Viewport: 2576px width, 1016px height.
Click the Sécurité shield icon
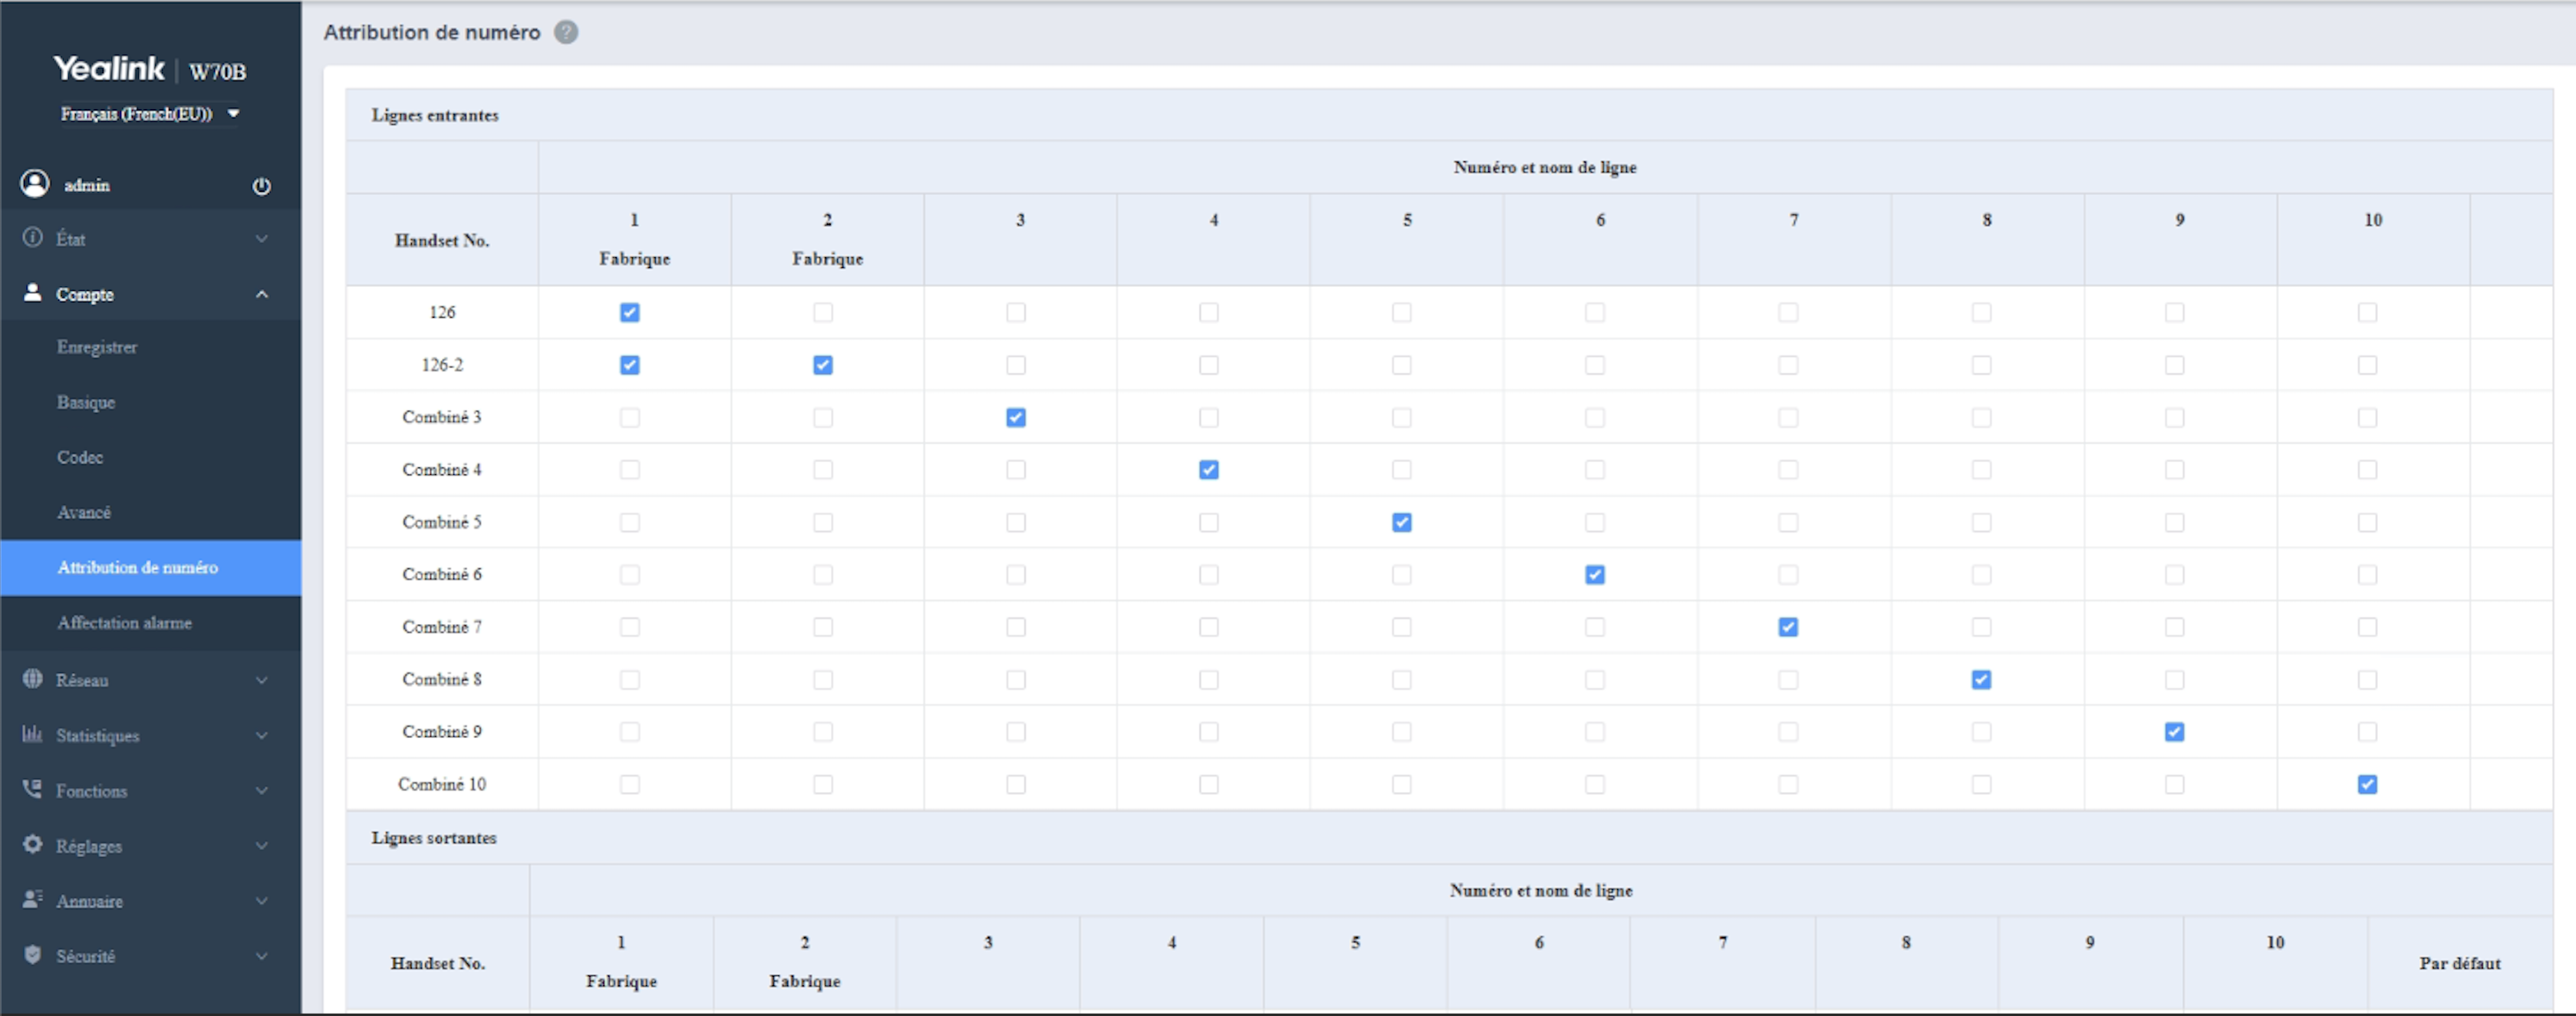point(33,955)
